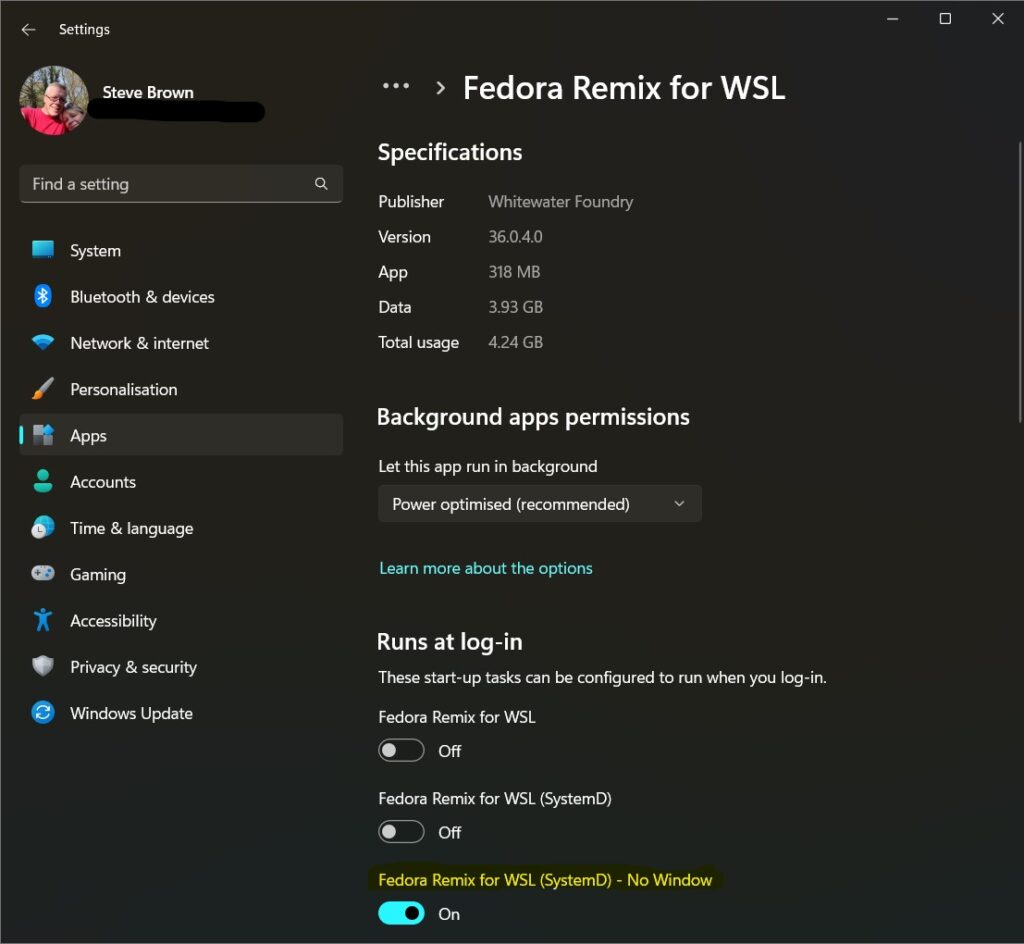Open the System settings section
The height and width of the screenshot is (944, 1024).
click(95, 250)
